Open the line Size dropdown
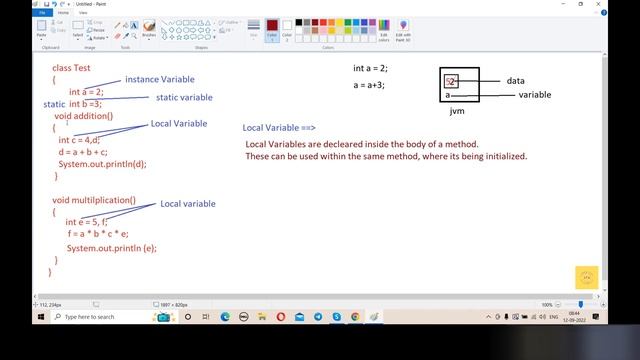 (x=253, y=30)
